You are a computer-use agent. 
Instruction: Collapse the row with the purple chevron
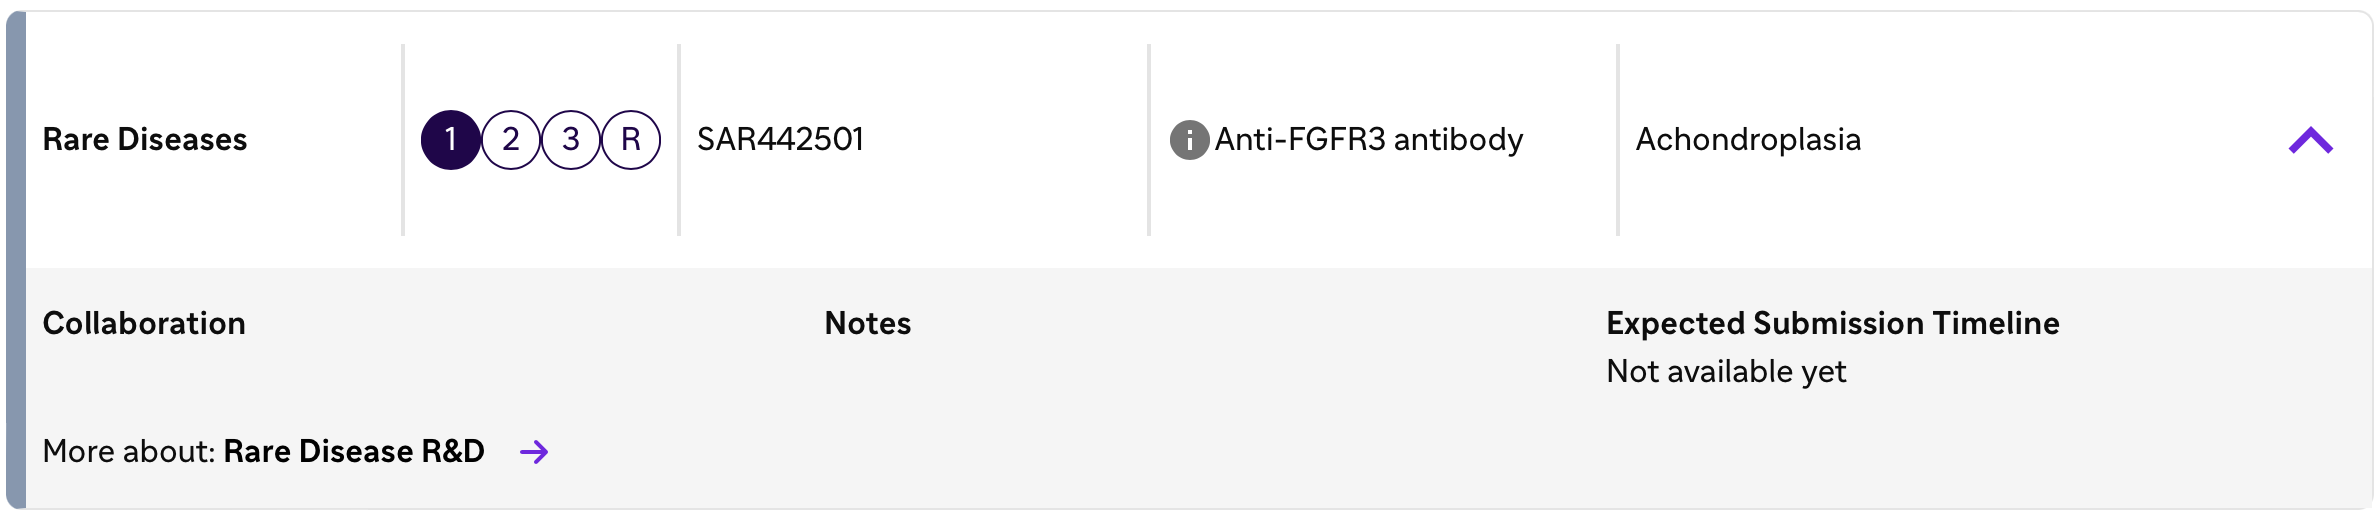point(2310,141)
